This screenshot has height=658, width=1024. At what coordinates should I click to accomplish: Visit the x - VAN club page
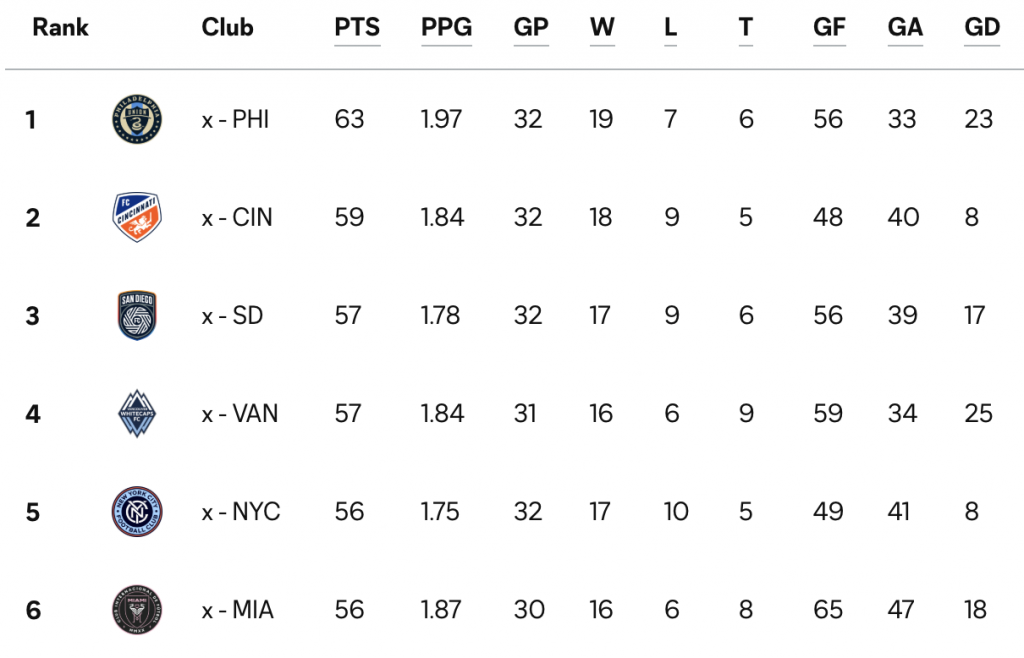click(x=240, y=414)
